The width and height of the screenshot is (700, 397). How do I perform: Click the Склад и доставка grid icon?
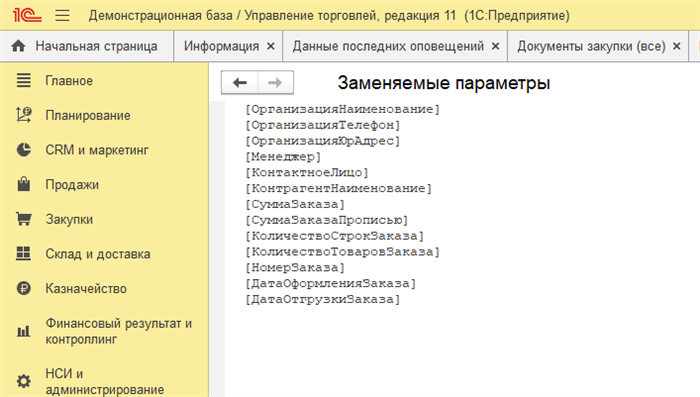pyautogui.click(x=24, y=254)
